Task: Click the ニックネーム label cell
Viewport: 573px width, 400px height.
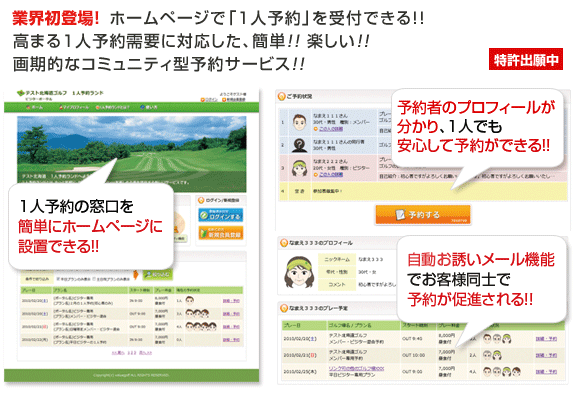Action: point(337,259)
